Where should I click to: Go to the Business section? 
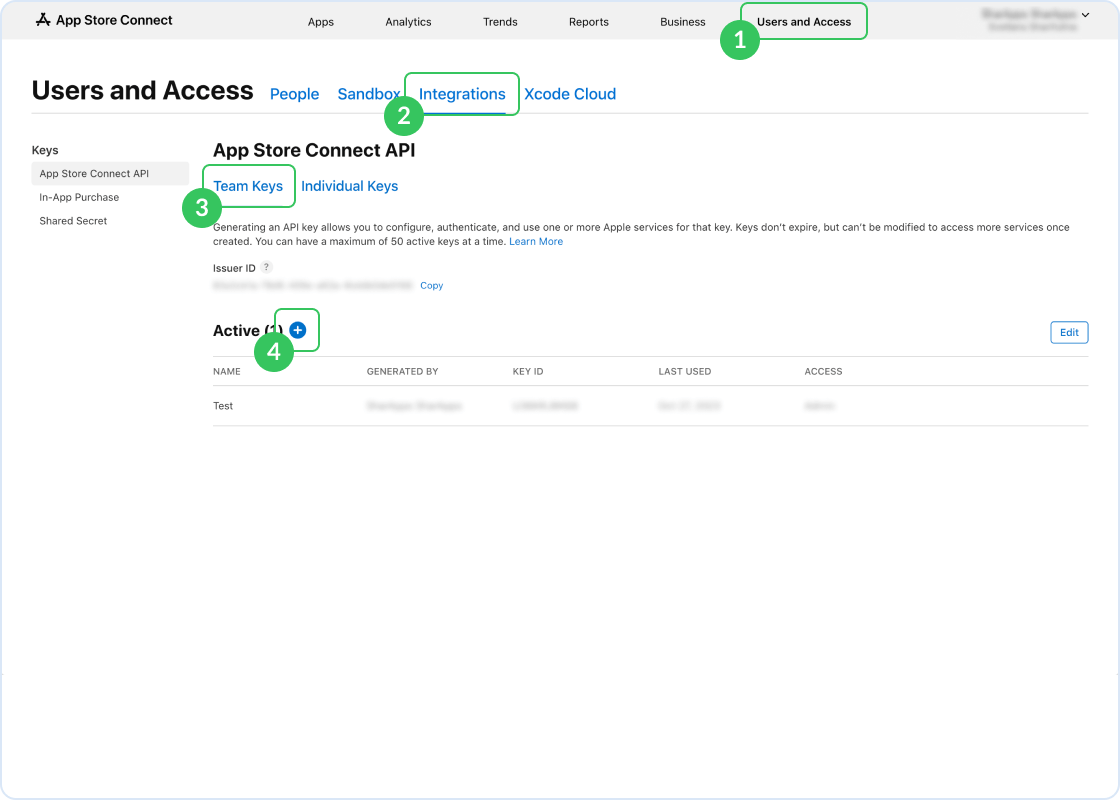(682, 21)
